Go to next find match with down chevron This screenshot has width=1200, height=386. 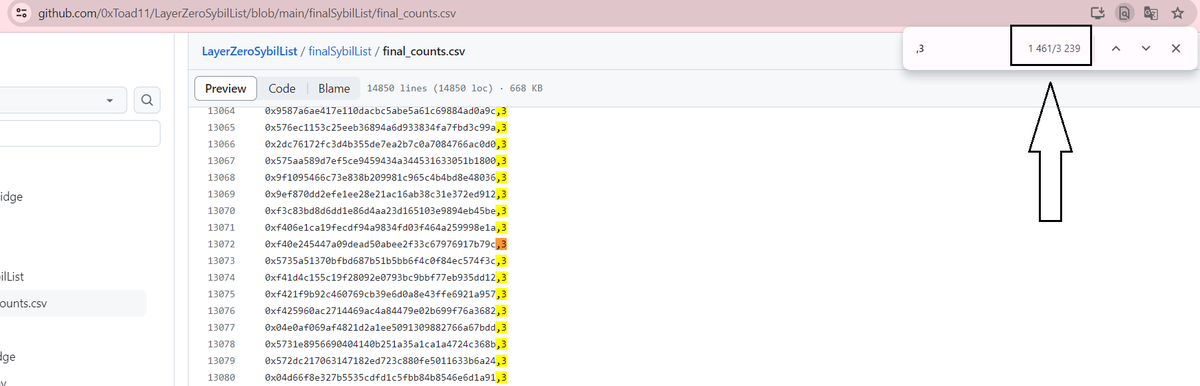(x=1146, y=49)
